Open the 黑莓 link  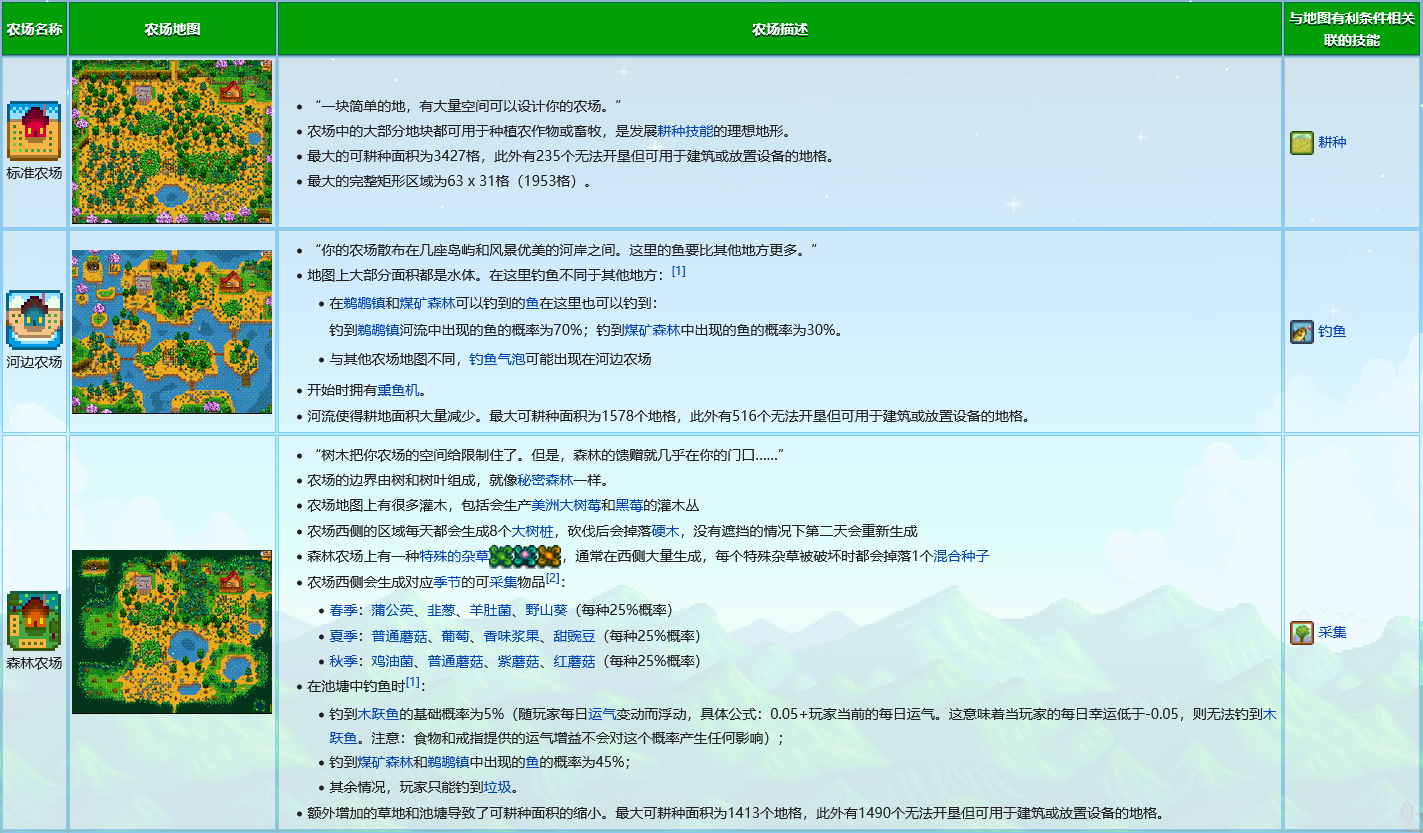click(630, 506)
